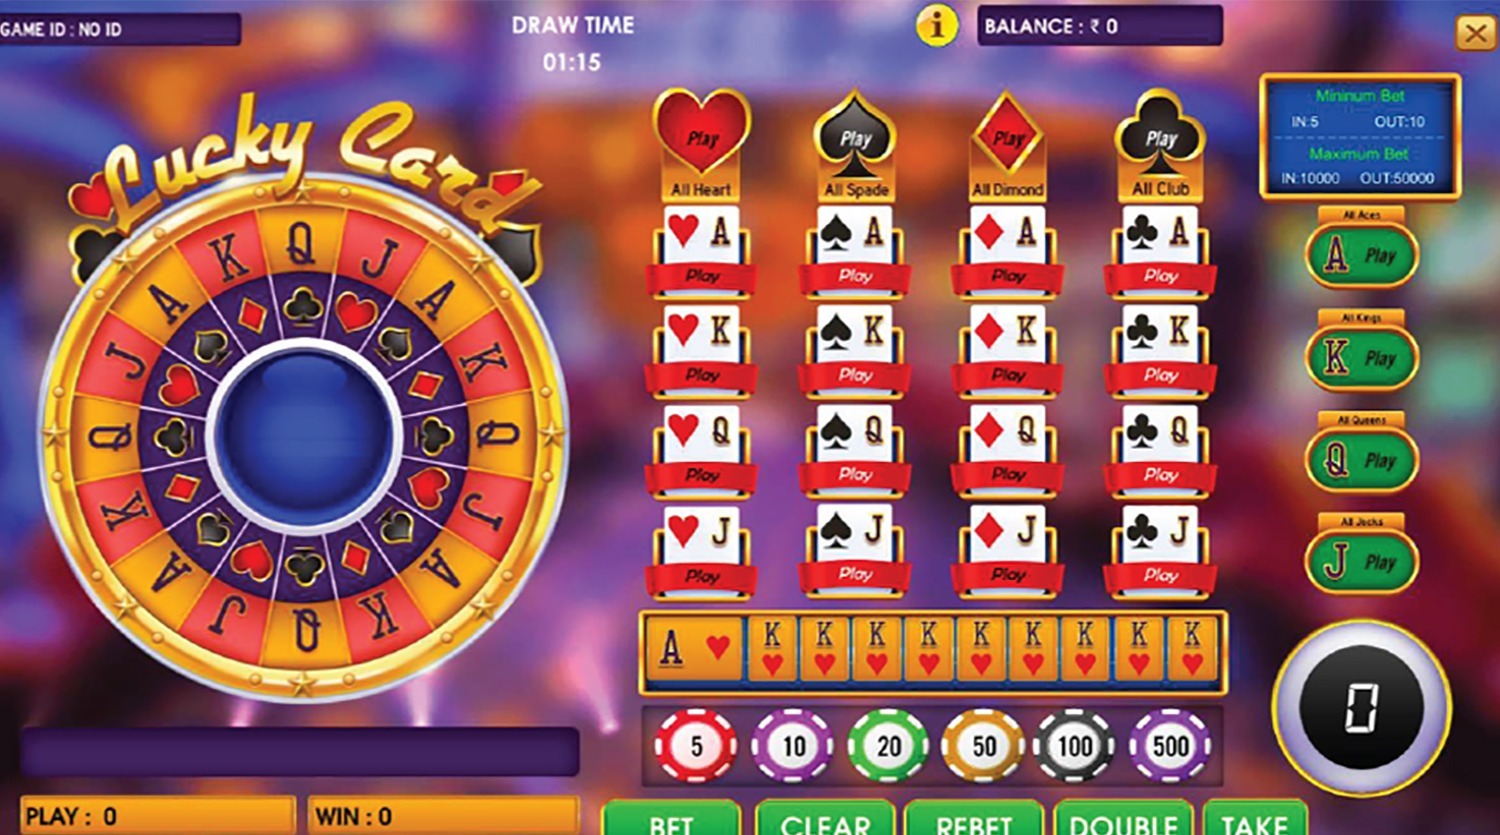Select the 5 value chip
This screenshot has height=835, width=1500.
coord(696,746)
